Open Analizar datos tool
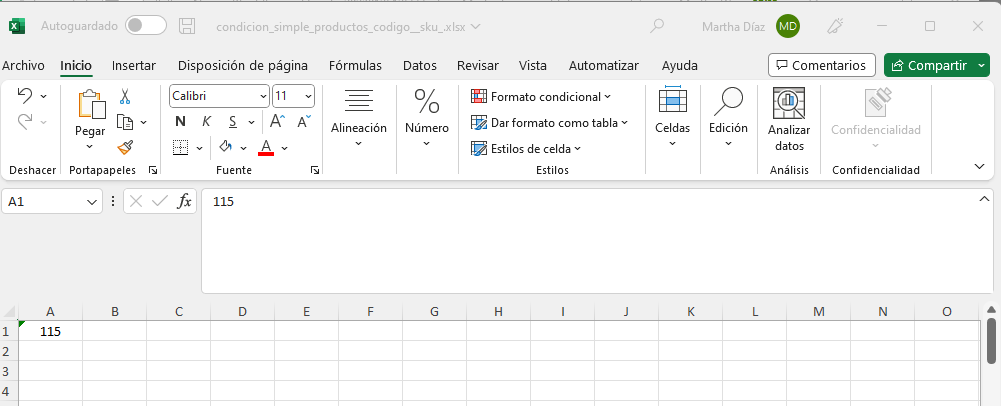 click(x=789, y=119)
